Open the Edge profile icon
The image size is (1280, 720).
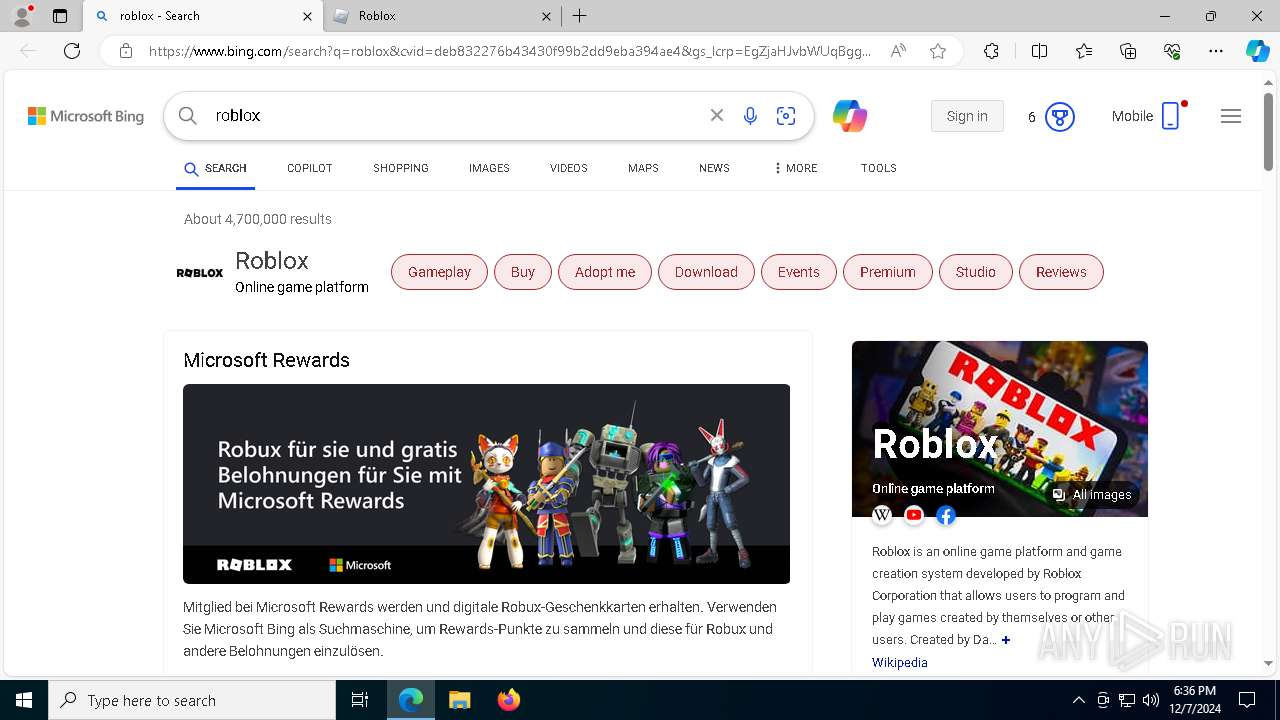coord(22,16)
